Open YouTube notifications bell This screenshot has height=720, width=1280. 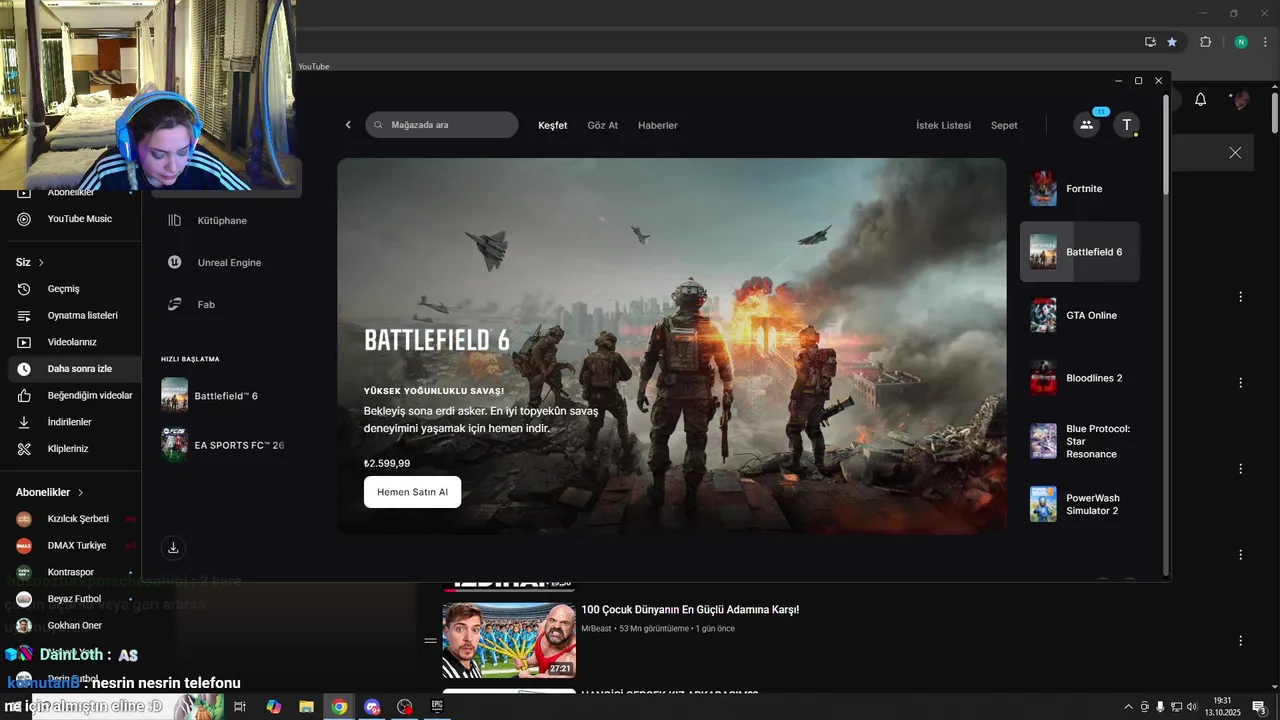coord(1201,99)
